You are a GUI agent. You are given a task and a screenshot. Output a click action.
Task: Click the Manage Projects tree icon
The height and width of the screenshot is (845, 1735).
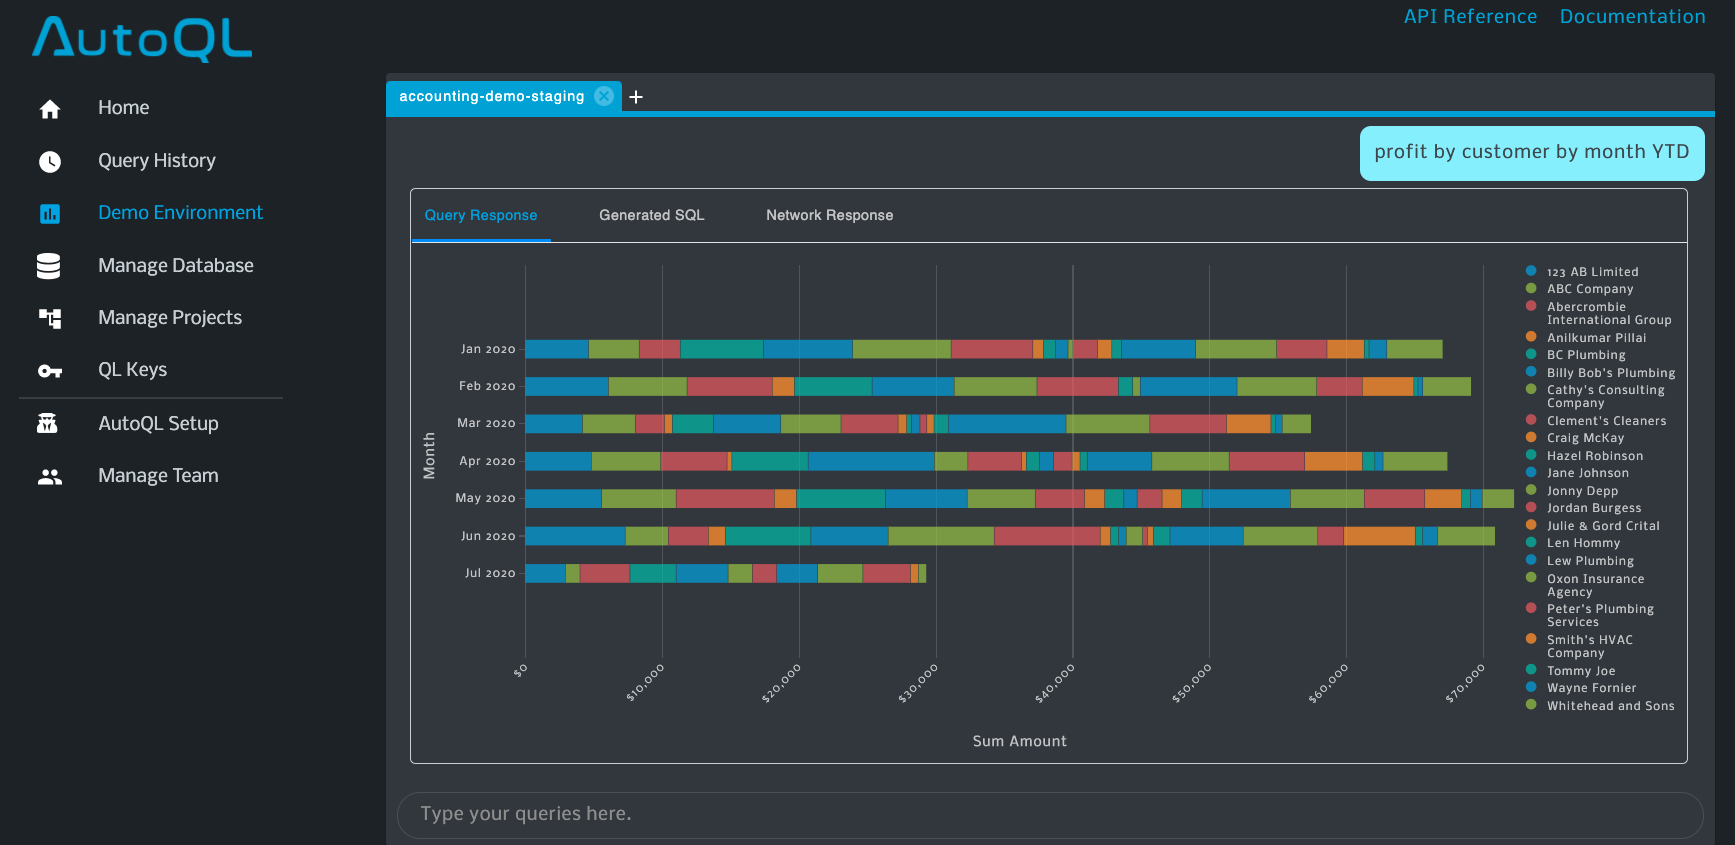50,318
